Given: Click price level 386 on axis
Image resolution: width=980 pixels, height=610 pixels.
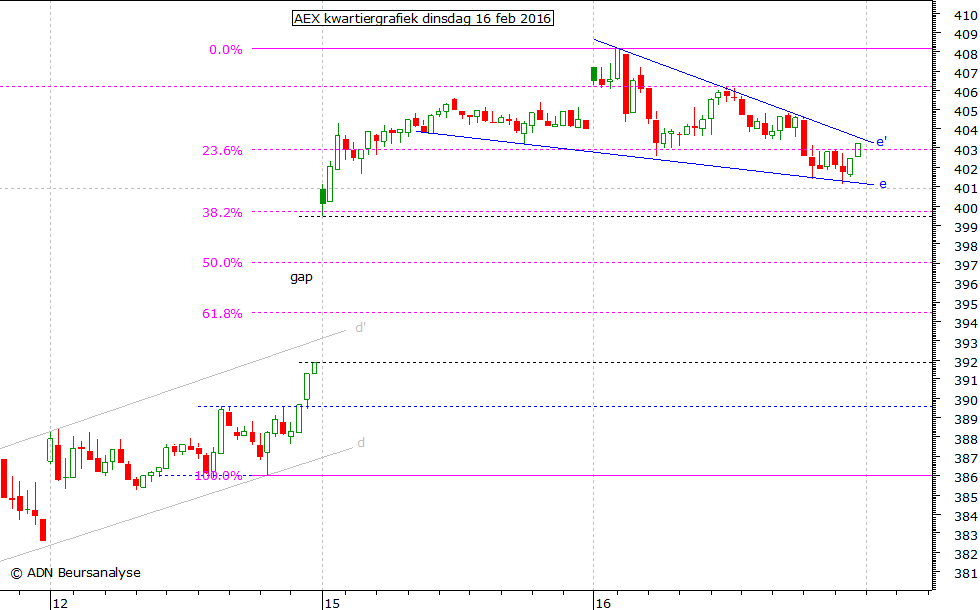Looking at the screenshot, I should 966,478.
